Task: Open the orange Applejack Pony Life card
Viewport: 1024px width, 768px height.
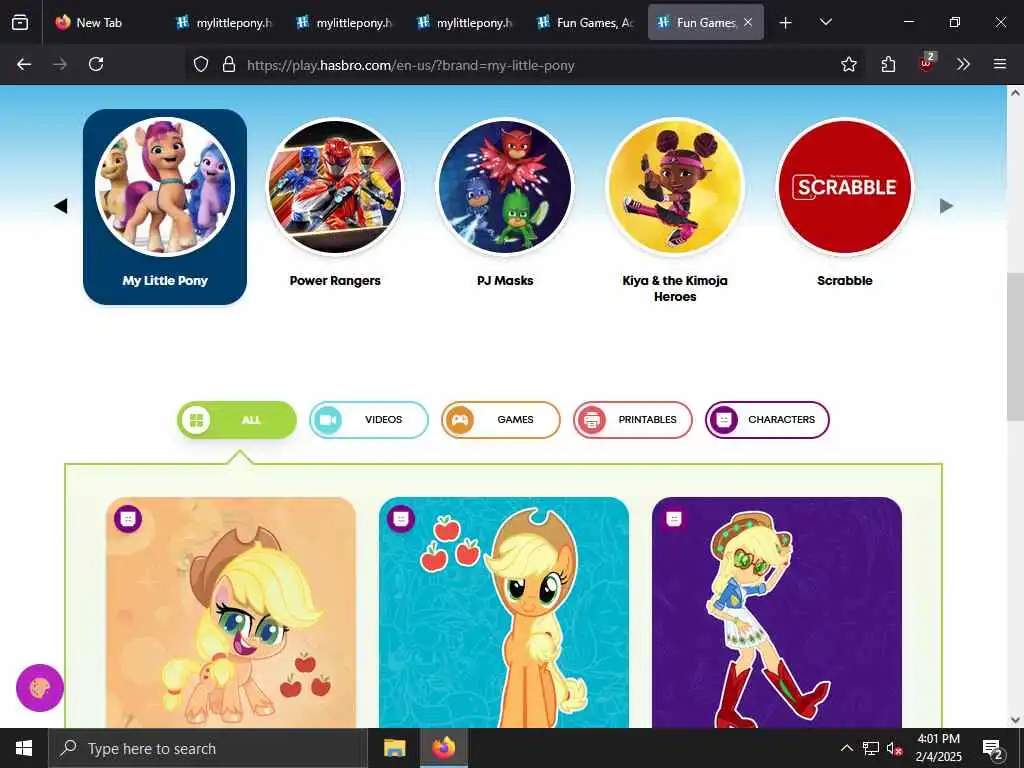Action: click(x=231, y=613)
